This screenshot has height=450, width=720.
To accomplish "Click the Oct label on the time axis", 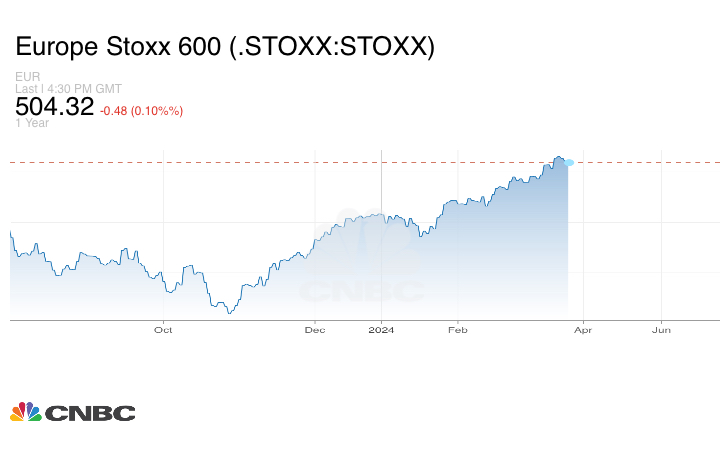I will pyautogui.click(x=163, y=329).
